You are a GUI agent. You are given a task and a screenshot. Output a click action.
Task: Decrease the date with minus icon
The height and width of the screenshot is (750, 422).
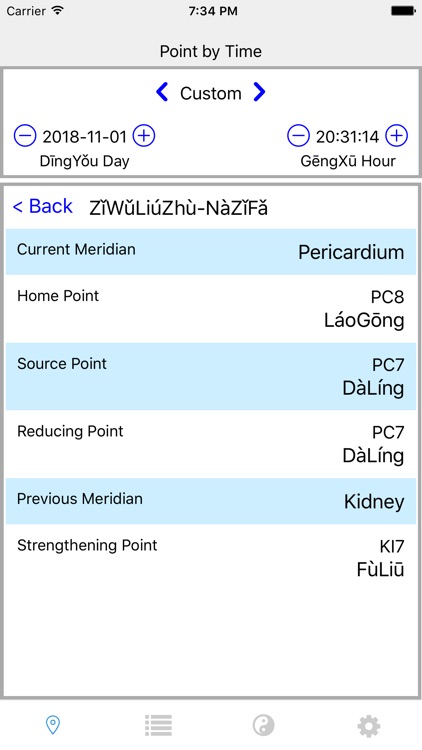click(25, 136)
